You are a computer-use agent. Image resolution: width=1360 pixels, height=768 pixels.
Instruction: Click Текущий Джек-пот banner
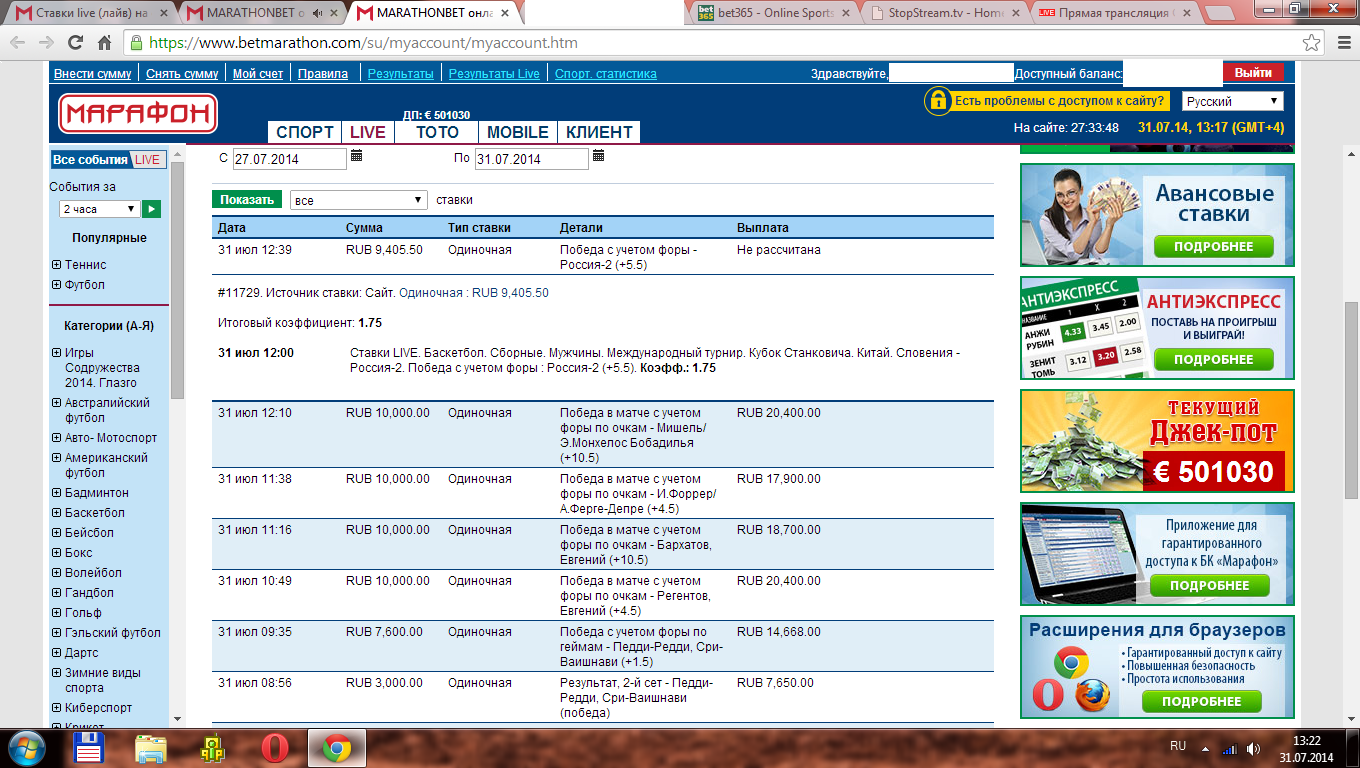pos(1157,441)
